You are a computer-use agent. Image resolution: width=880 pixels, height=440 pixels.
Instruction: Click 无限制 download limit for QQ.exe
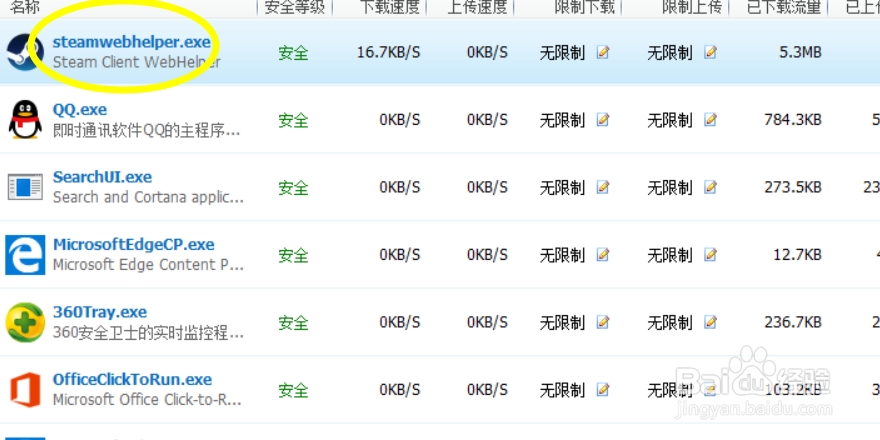tap(562, 120)
